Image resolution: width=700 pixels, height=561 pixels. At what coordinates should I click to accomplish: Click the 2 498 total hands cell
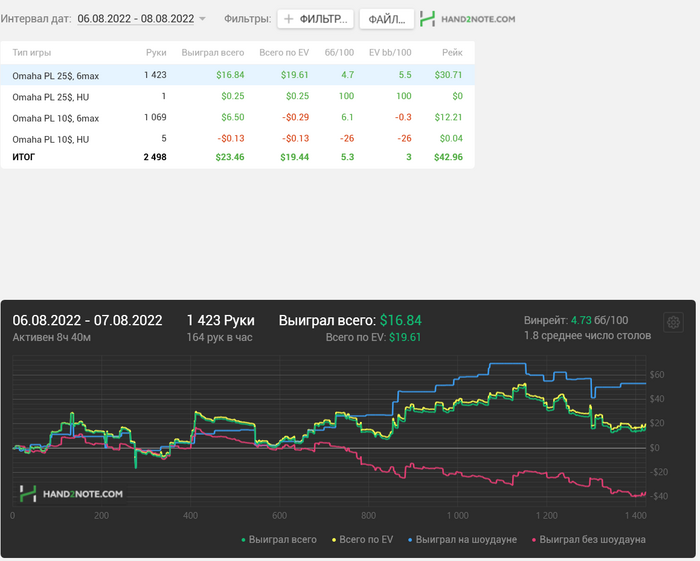click(155, 157)
